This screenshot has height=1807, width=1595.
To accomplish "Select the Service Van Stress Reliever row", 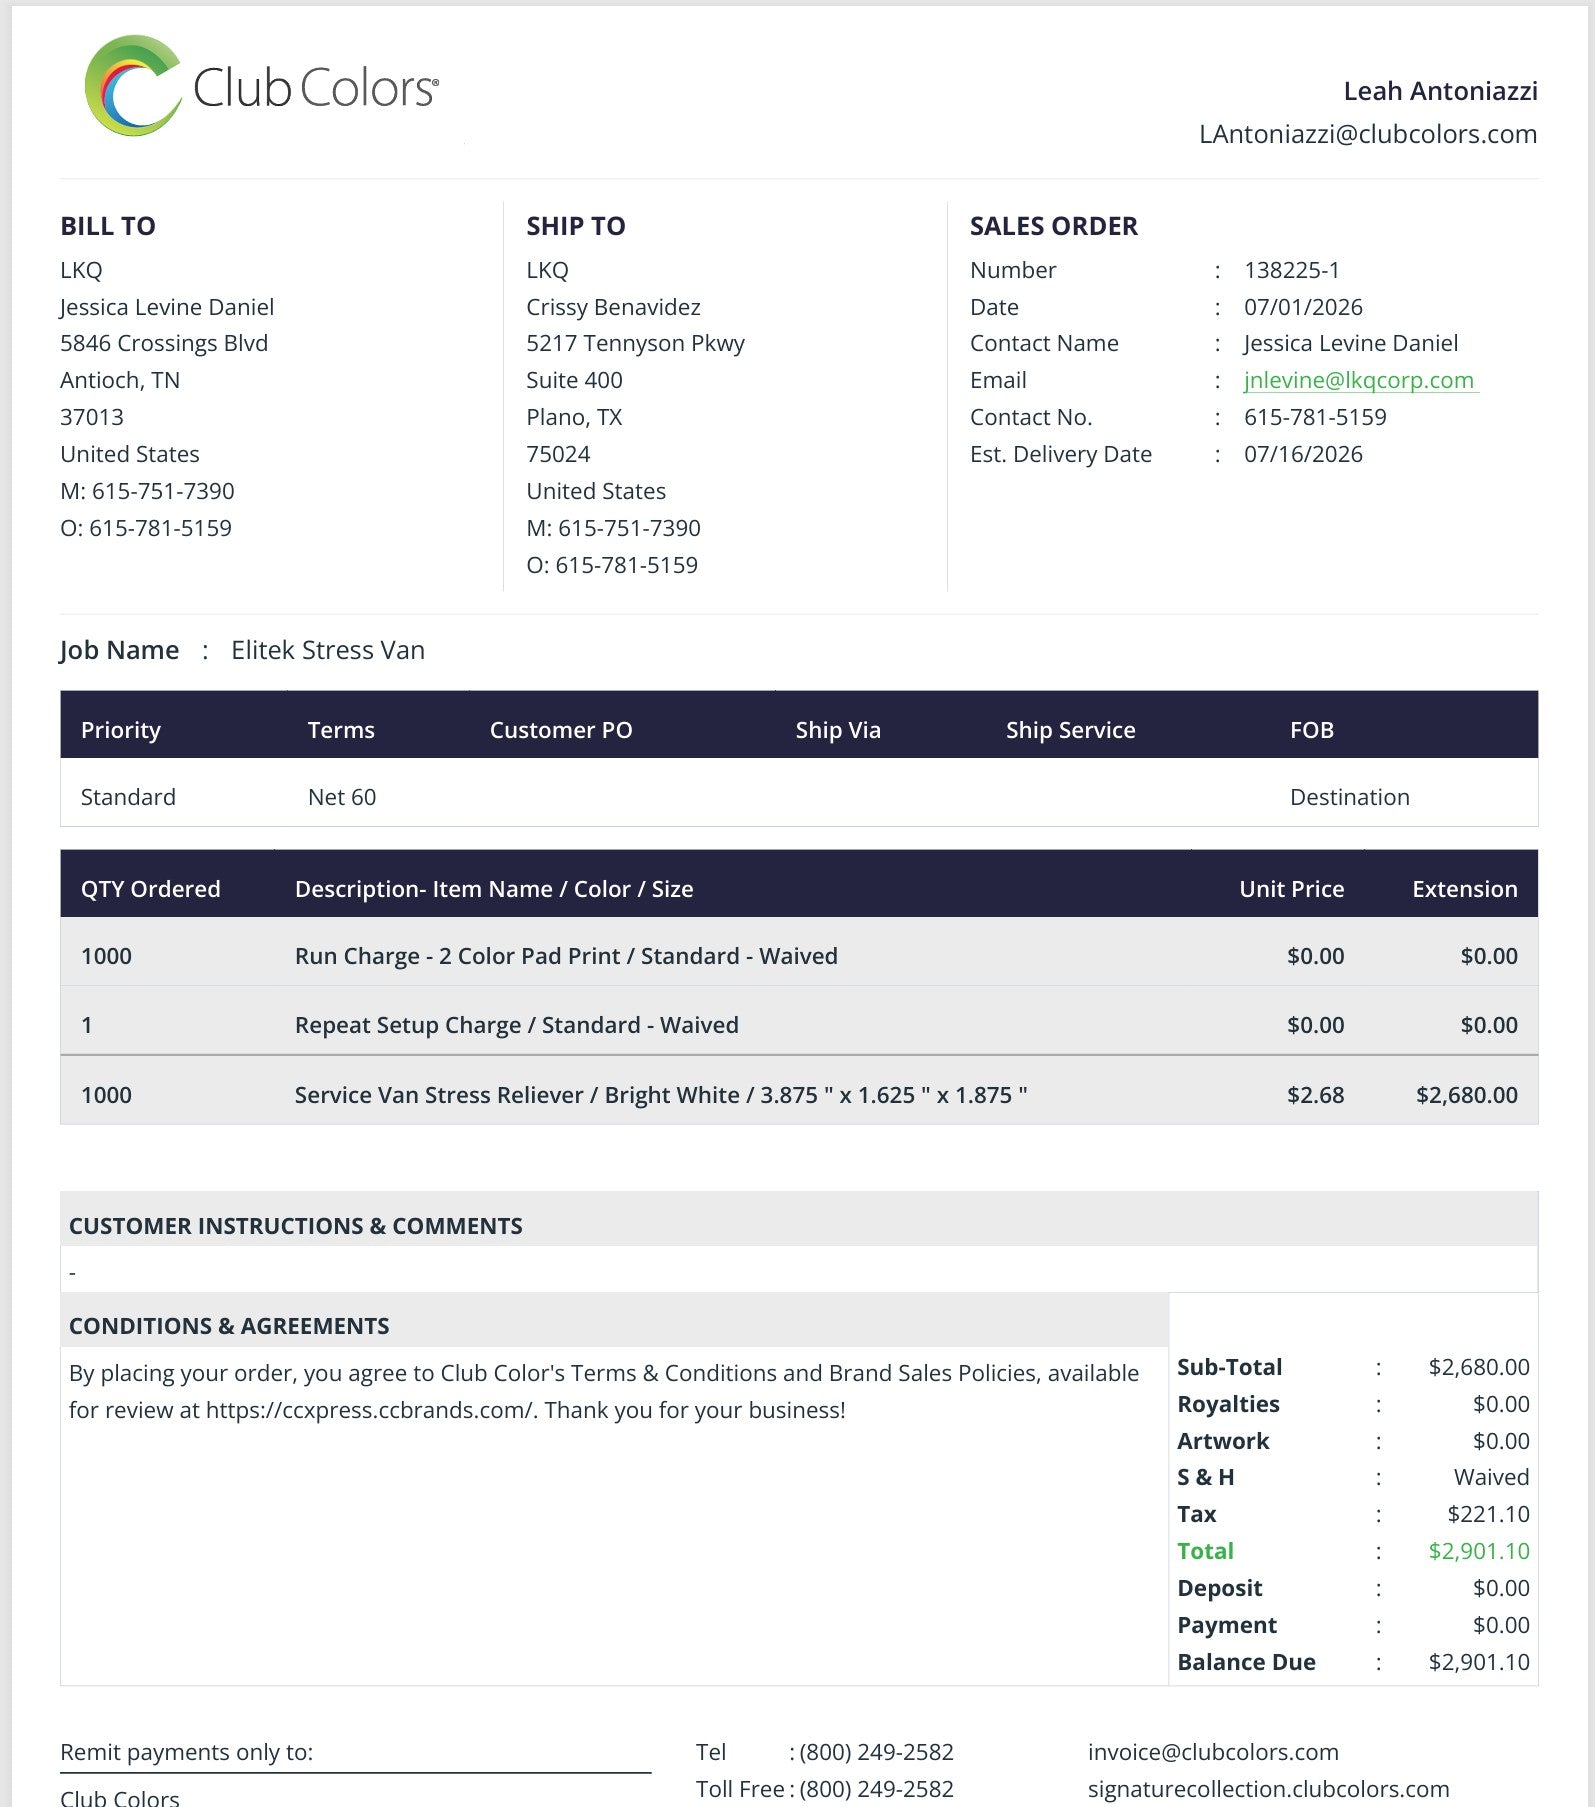I will (x=799, y=1094).
